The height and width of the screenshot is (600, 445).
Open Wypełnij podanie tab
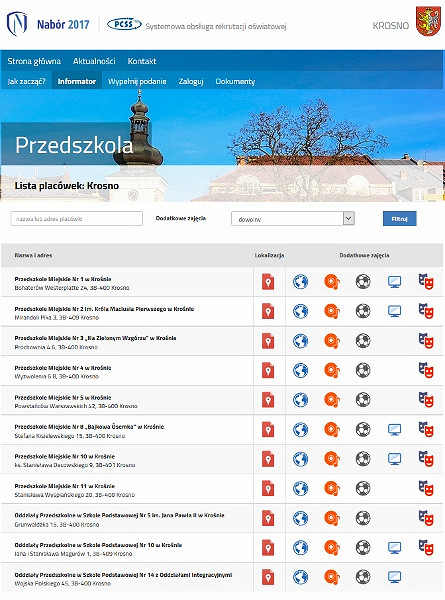(137, 81)
